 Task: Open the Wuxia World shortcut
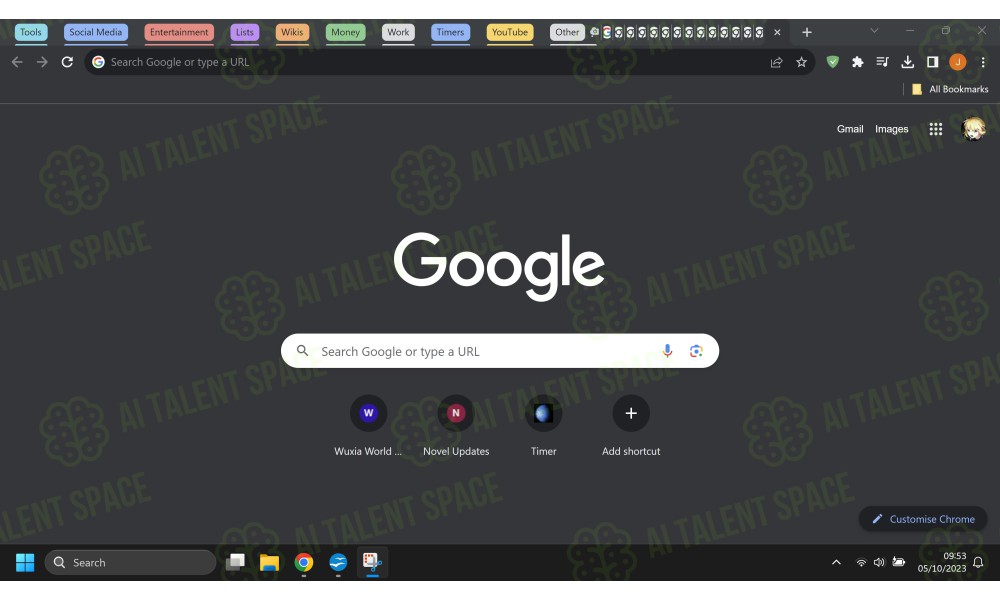point(368,425)
